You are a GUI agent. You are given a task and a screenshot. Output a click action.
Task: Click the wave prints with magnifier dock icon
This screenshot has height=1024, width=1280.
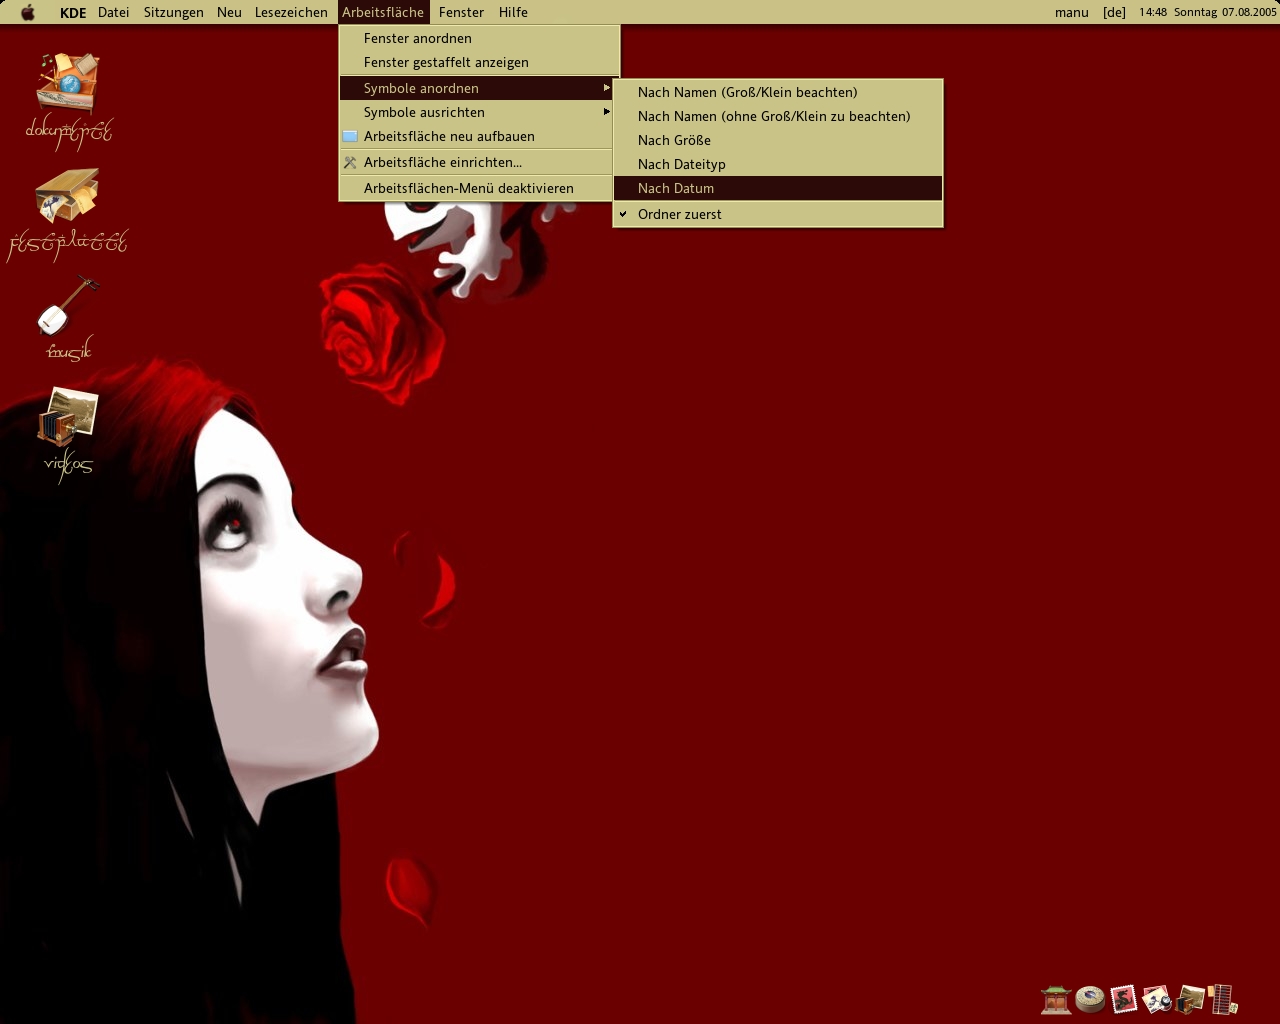pos(1157,999)
